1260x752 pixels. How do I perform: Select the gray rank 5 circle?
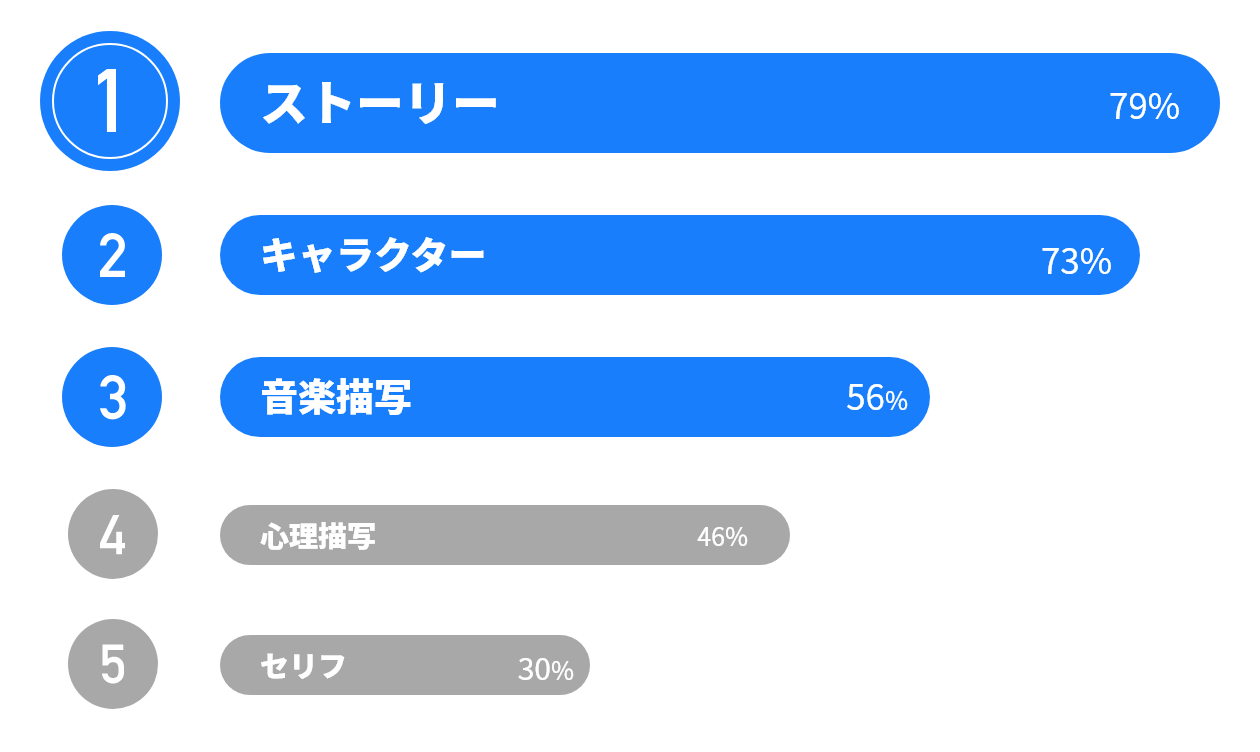(113, 664)
